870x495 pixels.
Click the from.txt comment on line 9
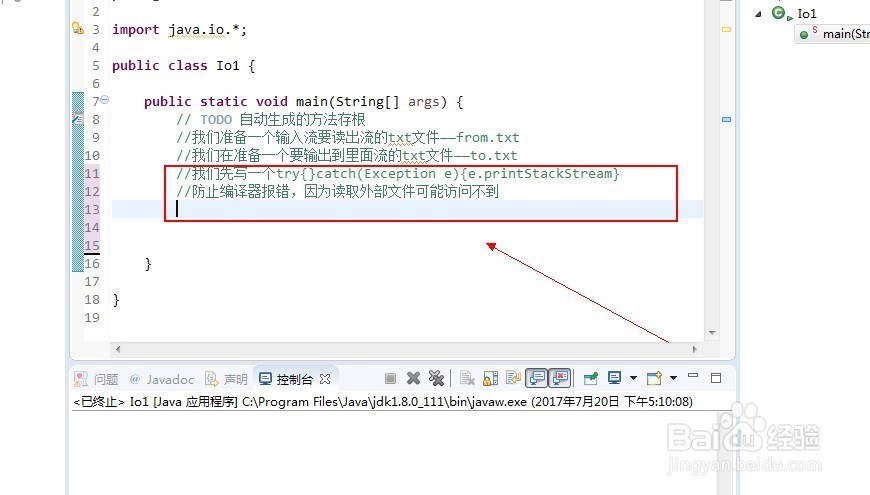coord(347,137)
